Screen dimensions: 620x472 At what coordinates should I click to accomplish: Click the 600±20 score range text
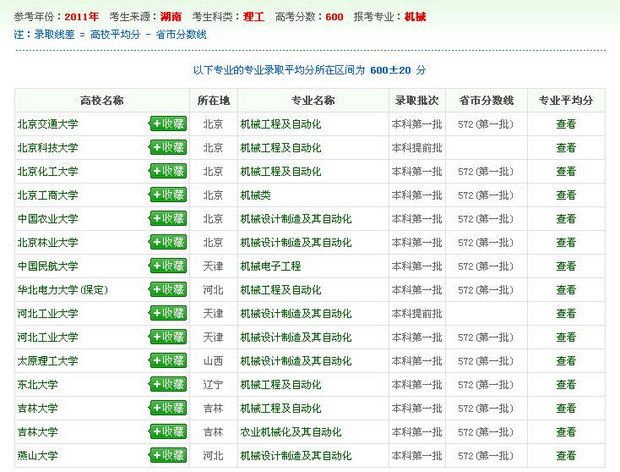pyautogui.click(x=391, y=70)
